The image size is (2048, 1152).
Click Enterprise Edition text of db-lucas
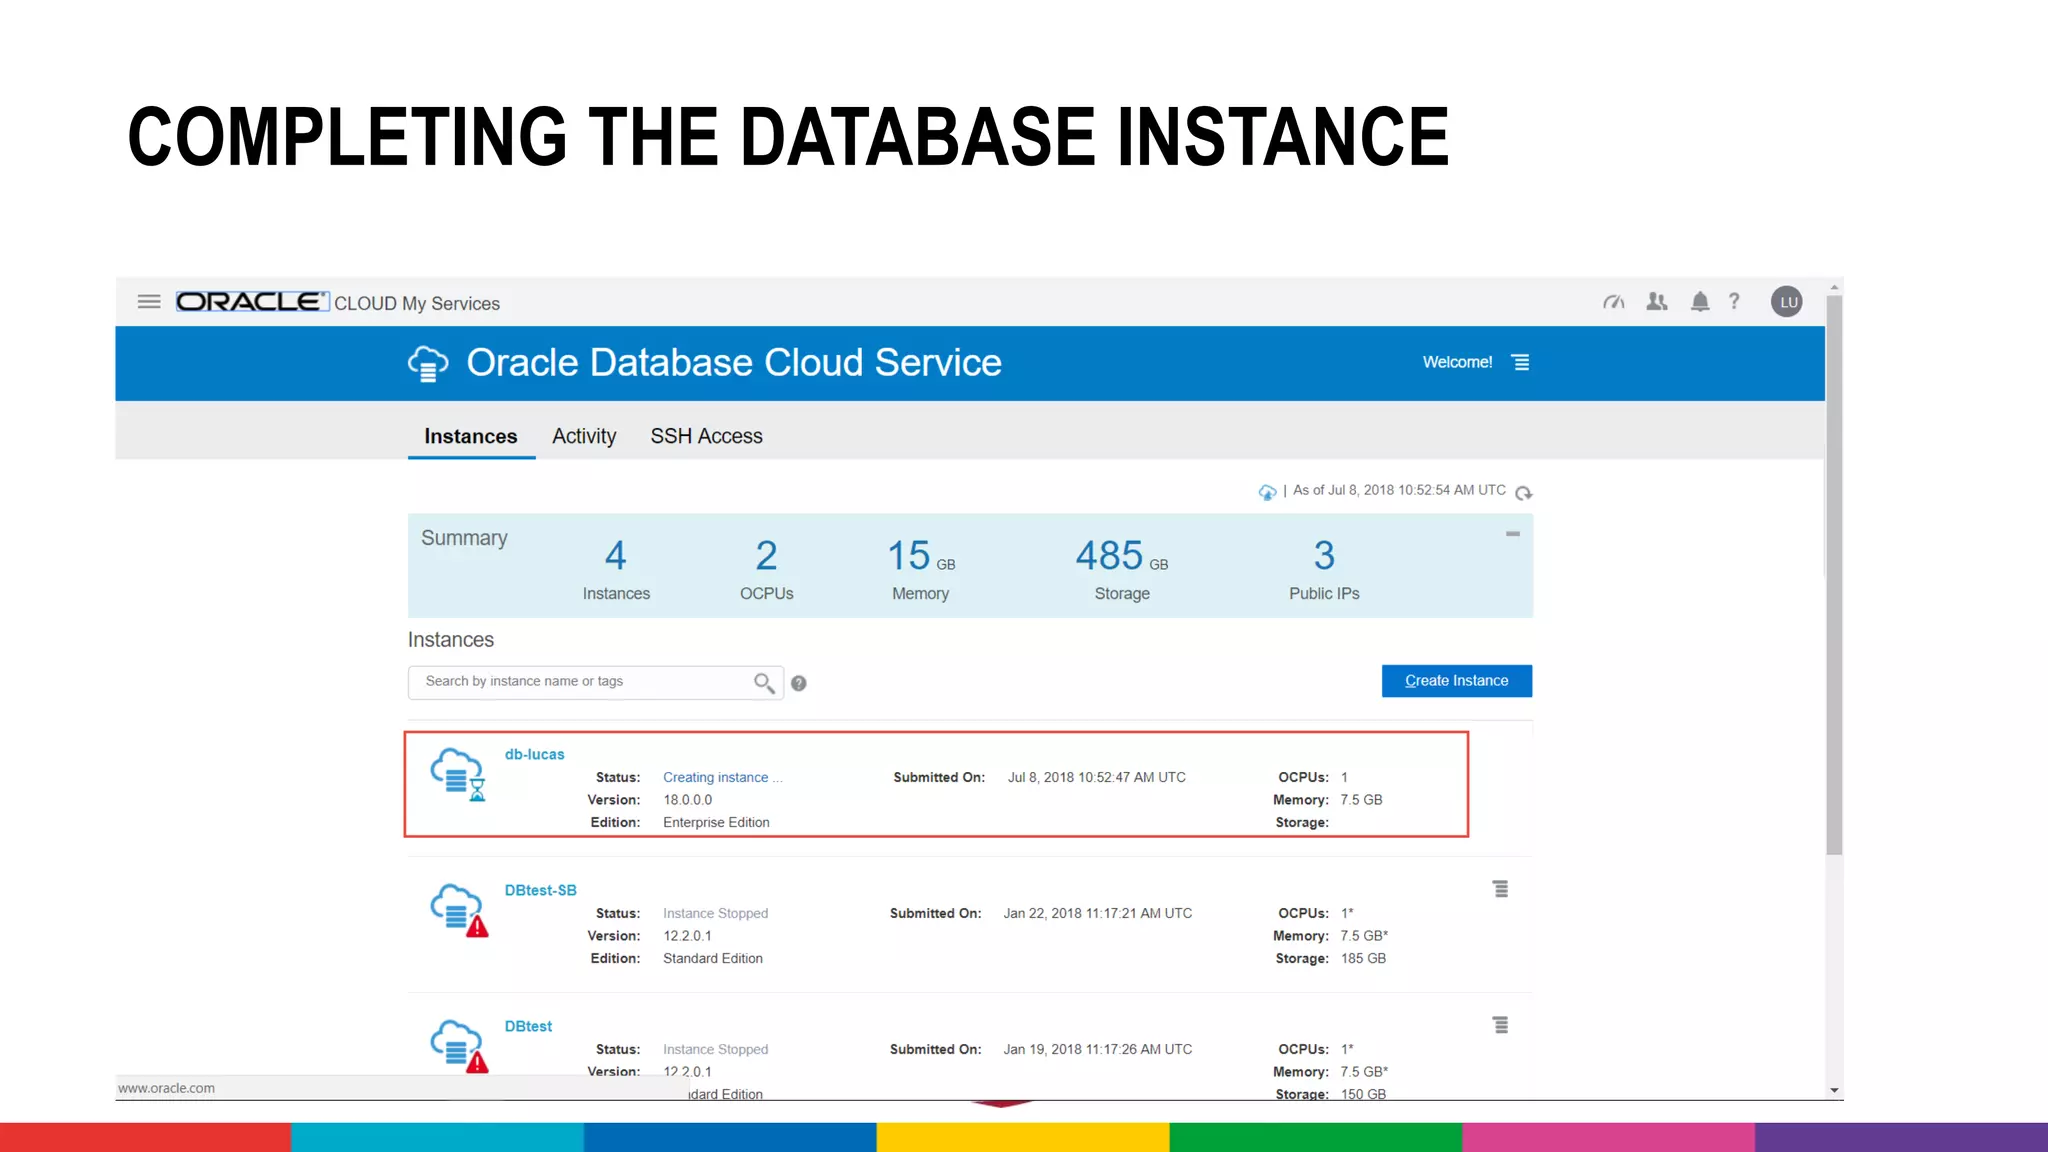(x=716, y=822)
